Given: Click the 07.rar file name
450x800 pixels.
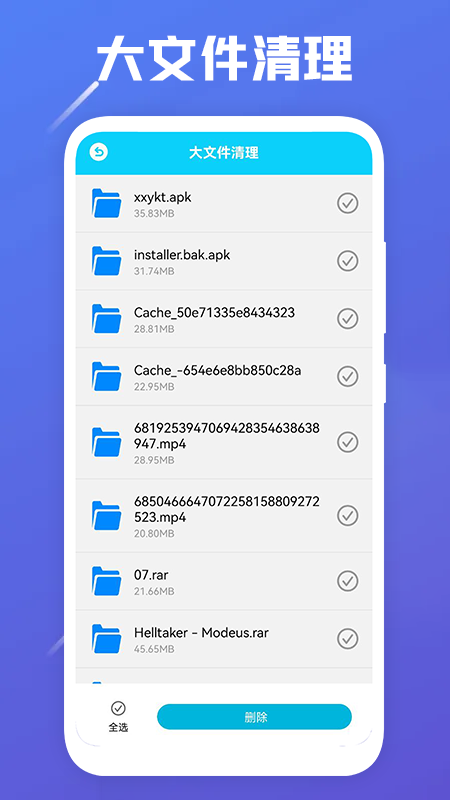Looking at the screenshot, I should [151, 575].
